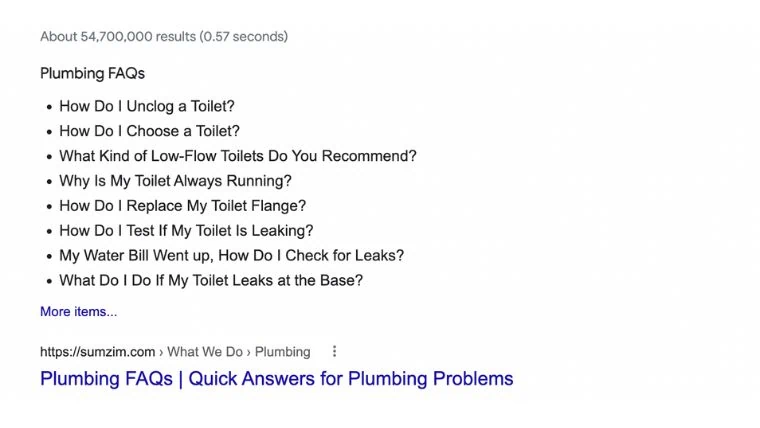Click "Why Is My Toilet Always Running?"
This screenshot has height=428, width=760.
175,181
